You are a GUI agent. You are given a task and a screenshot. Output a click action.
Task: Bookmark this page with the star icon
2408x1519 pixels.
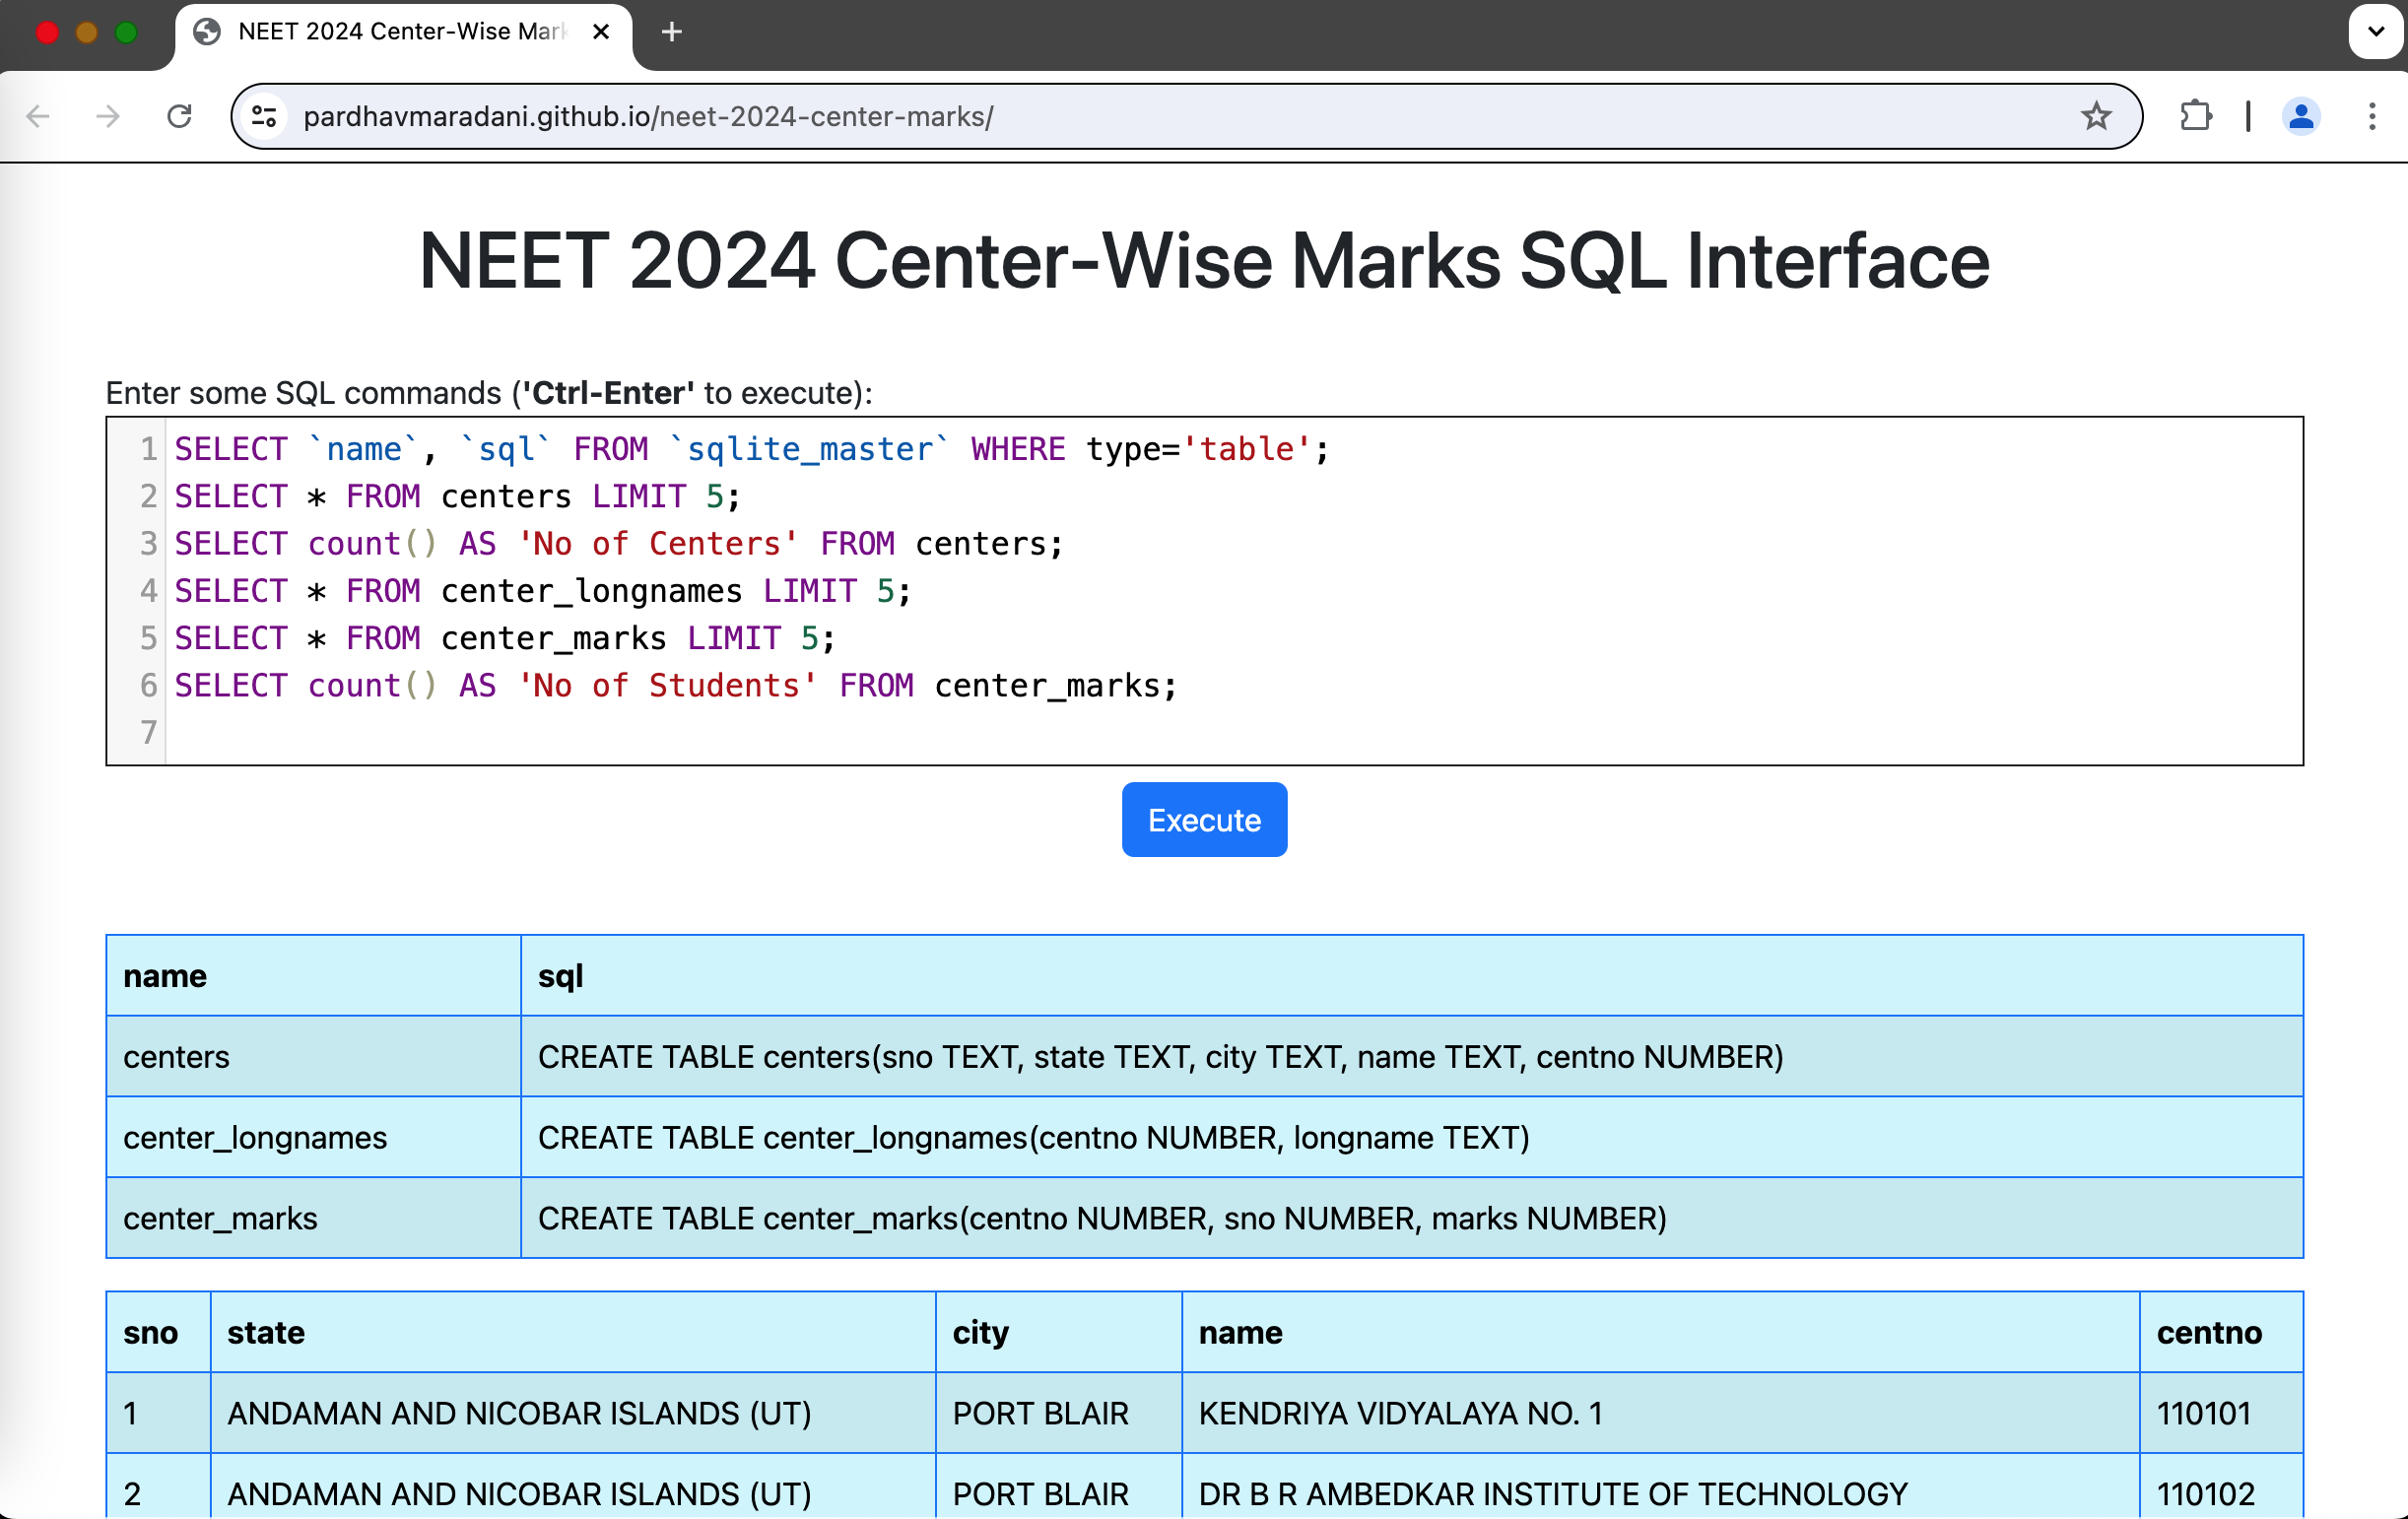coord(2096,116)
